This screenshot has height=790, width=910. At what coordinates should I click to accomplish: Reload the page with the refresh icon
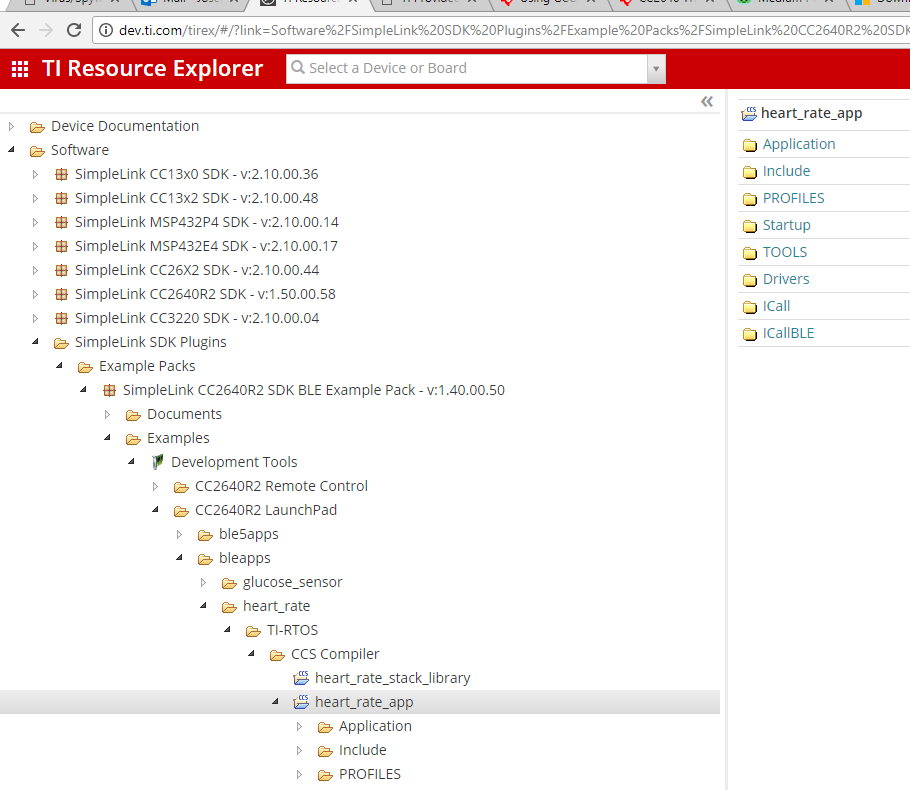point(74,30)
